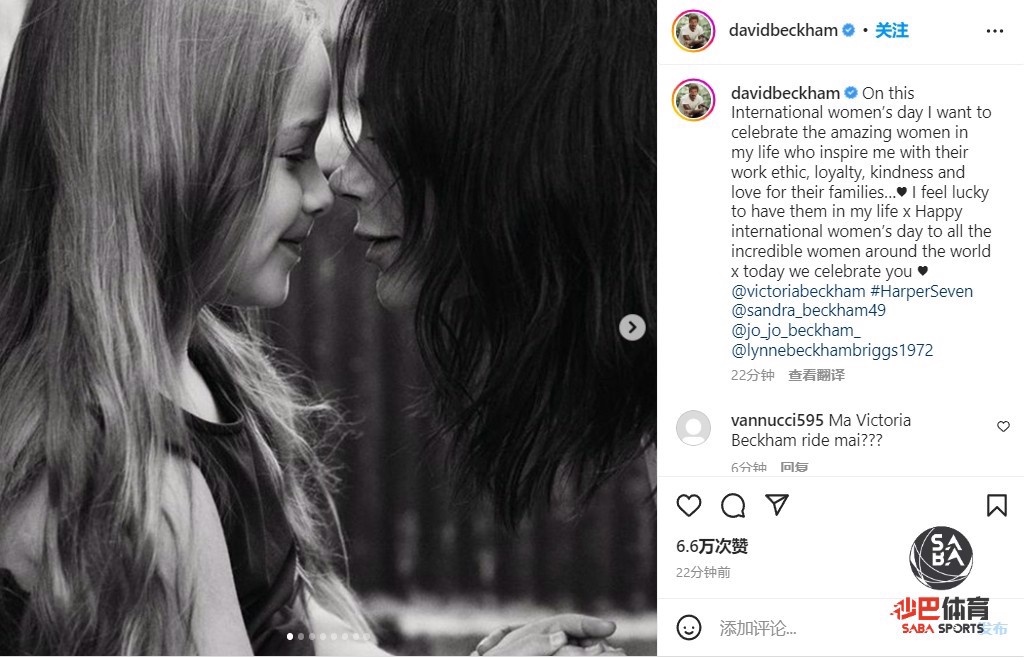Open vannucci595 commenter avatar
1024x657 pixels.
click(693, 428)
